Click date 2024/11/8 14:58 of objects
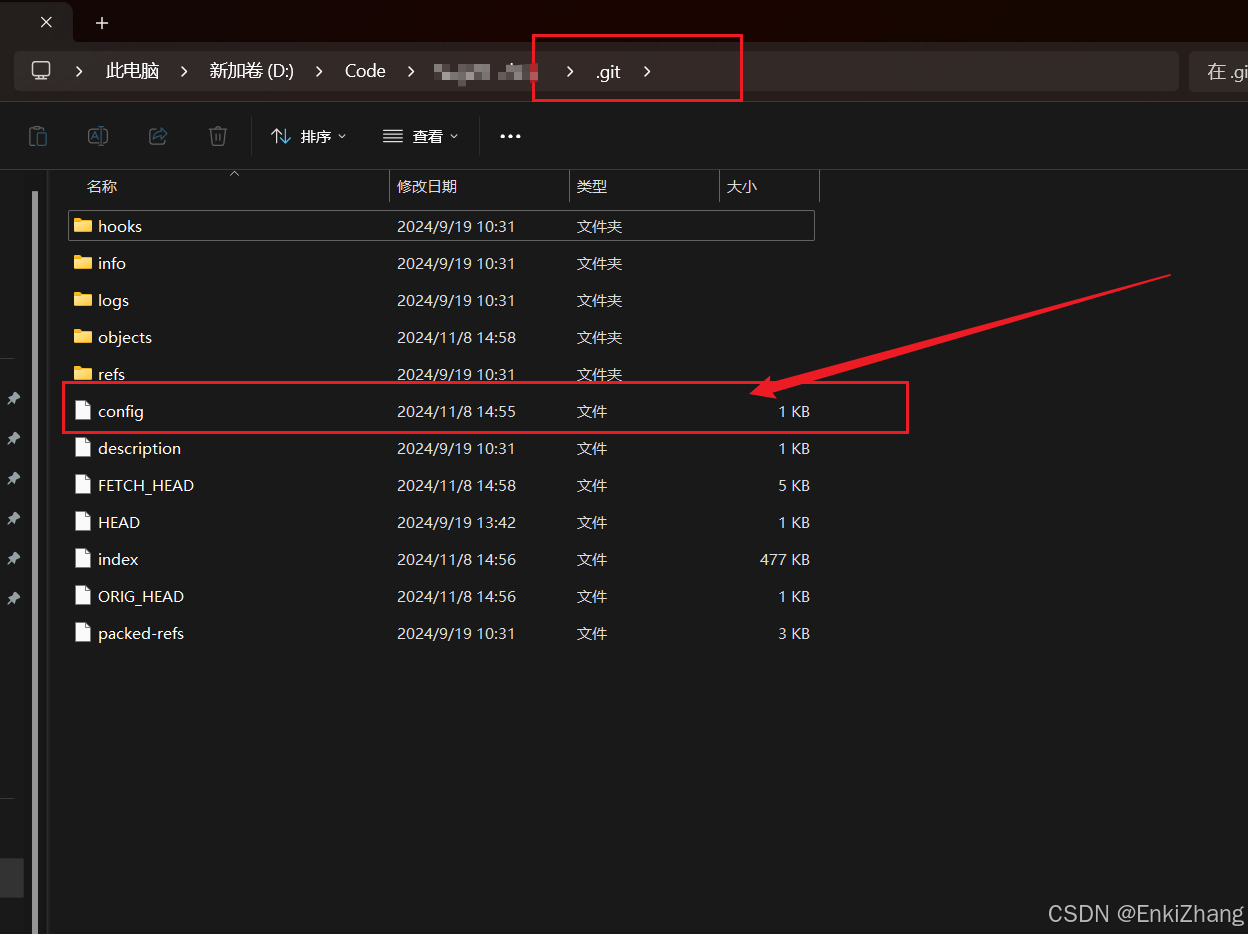1248x934 pixels. click(456, 337)
